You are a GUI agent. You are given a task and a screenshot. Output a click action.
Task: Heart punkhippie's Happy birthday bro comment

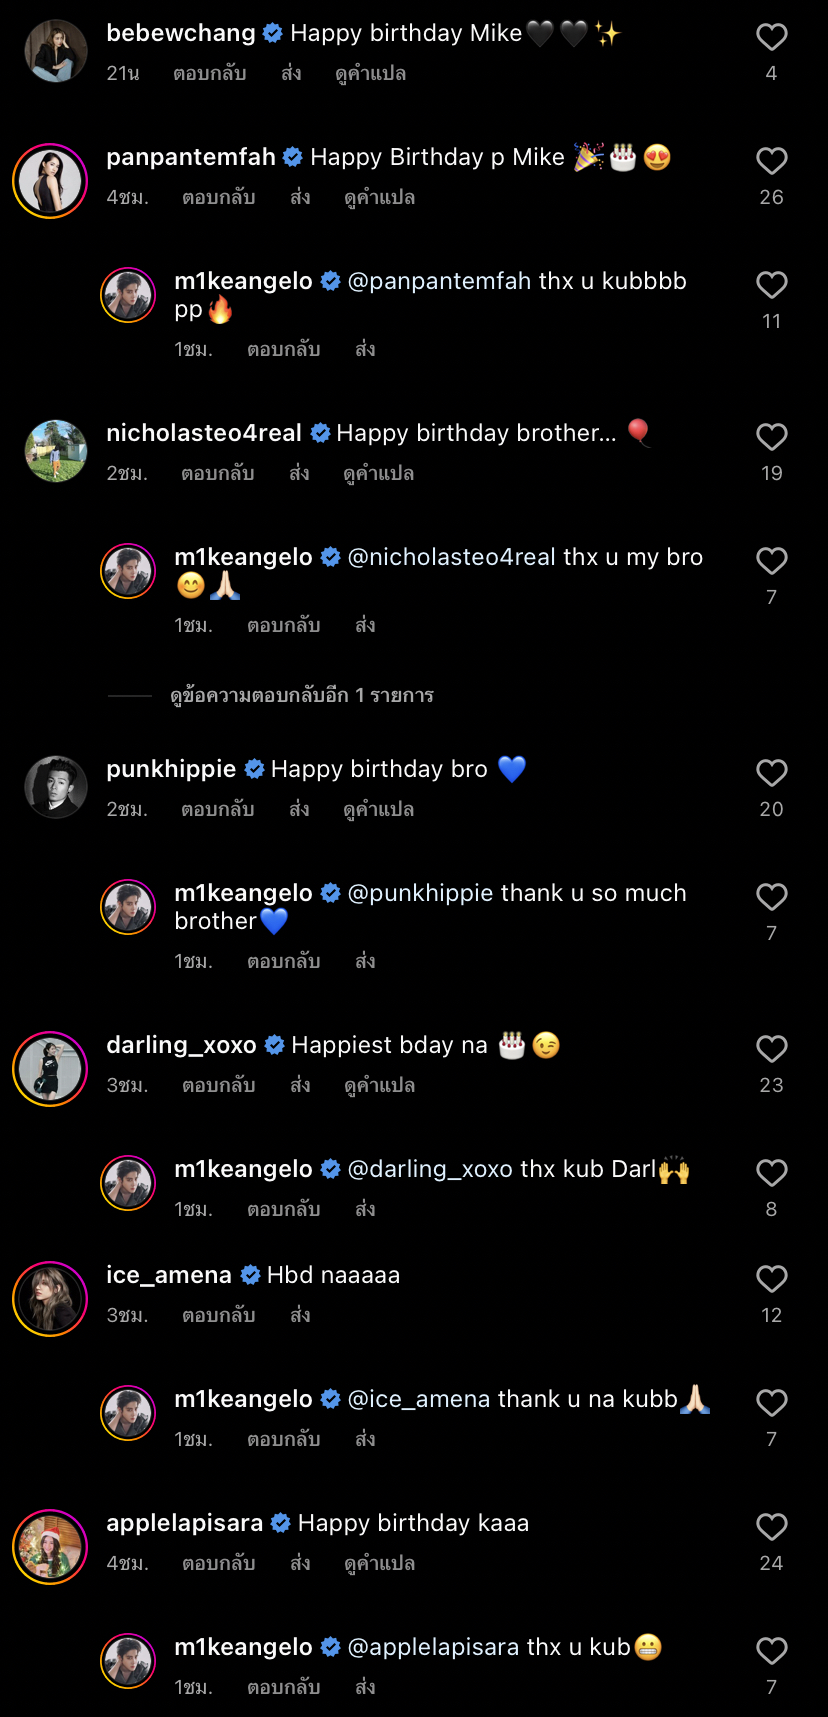pyautogui.click(x=771, y=773)
